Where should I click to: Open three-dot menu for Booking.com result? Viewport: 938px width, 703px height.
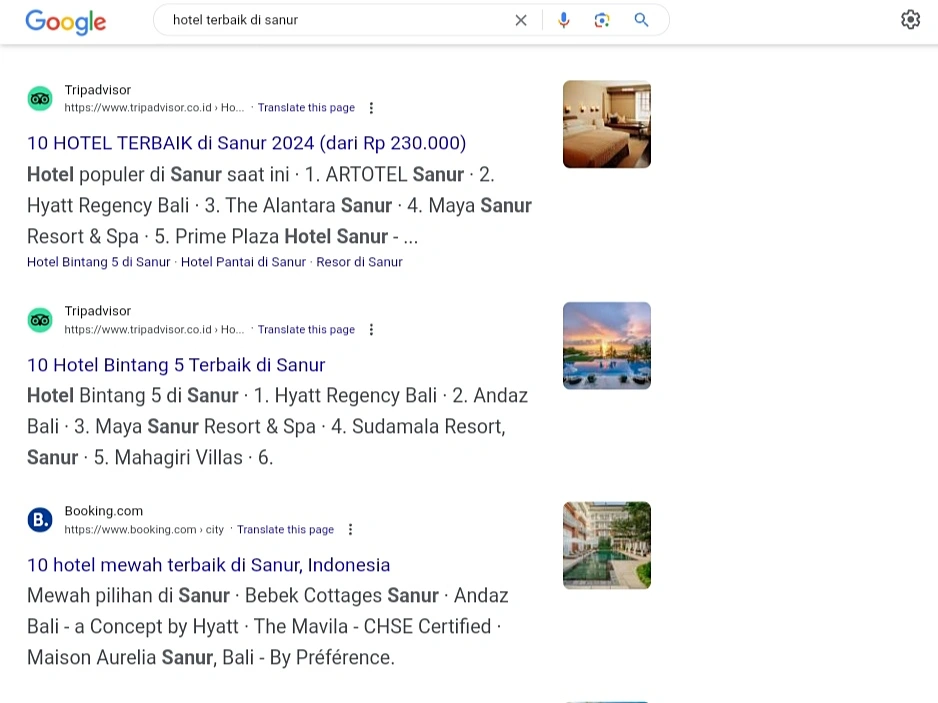point(351,529)
